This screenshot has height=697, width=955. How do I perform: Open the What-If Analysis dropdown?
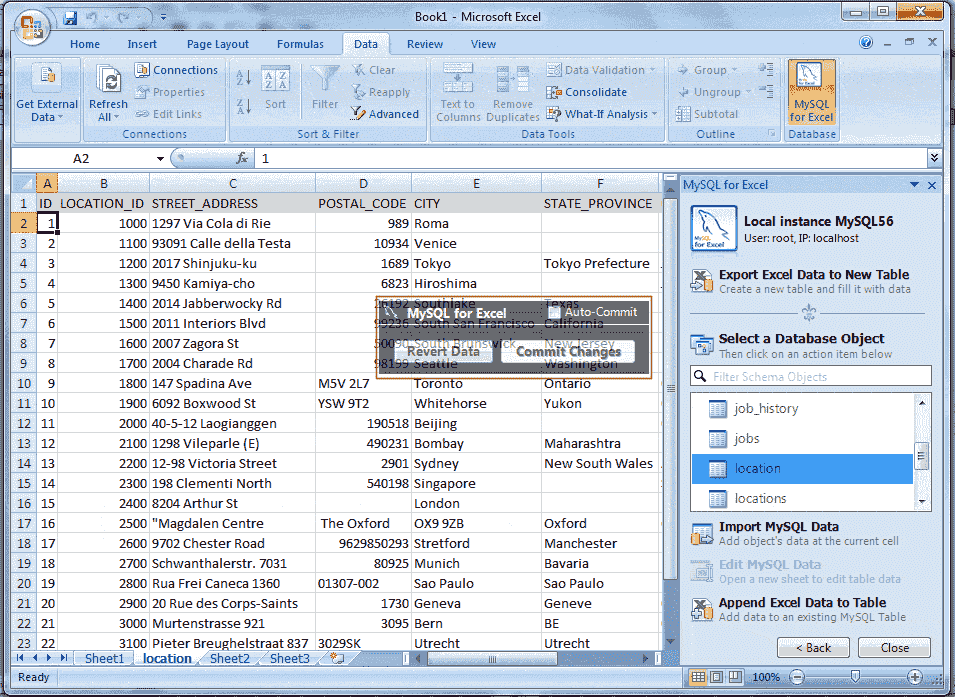(600, 114)
